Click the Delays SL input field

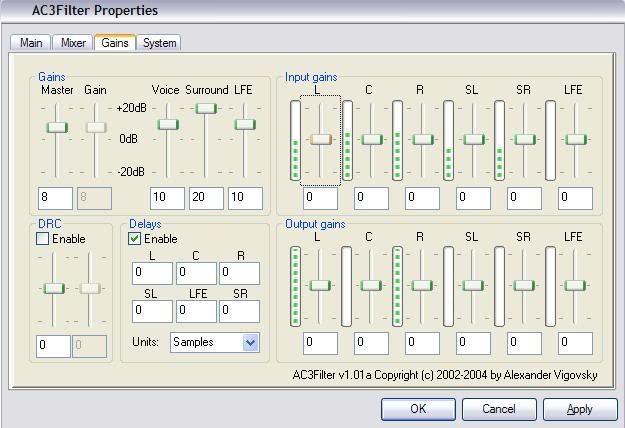click(152, 311)
